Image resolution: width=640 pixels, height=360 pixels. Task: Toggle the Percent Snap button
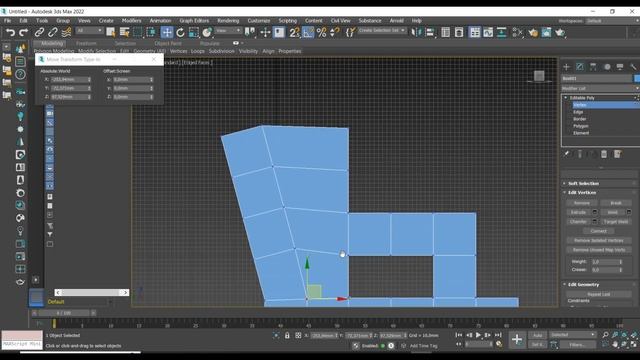click(322, 32)
